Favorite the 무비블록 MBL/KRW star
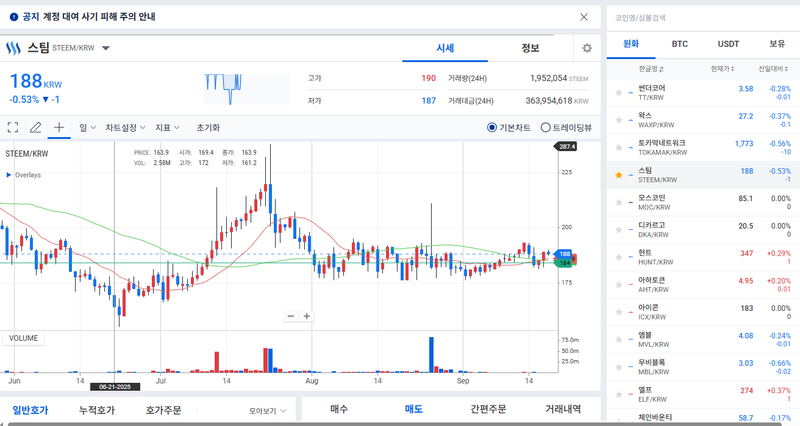Image resolution: width=800 pixels, height=426 pixels. pos(618,367)
